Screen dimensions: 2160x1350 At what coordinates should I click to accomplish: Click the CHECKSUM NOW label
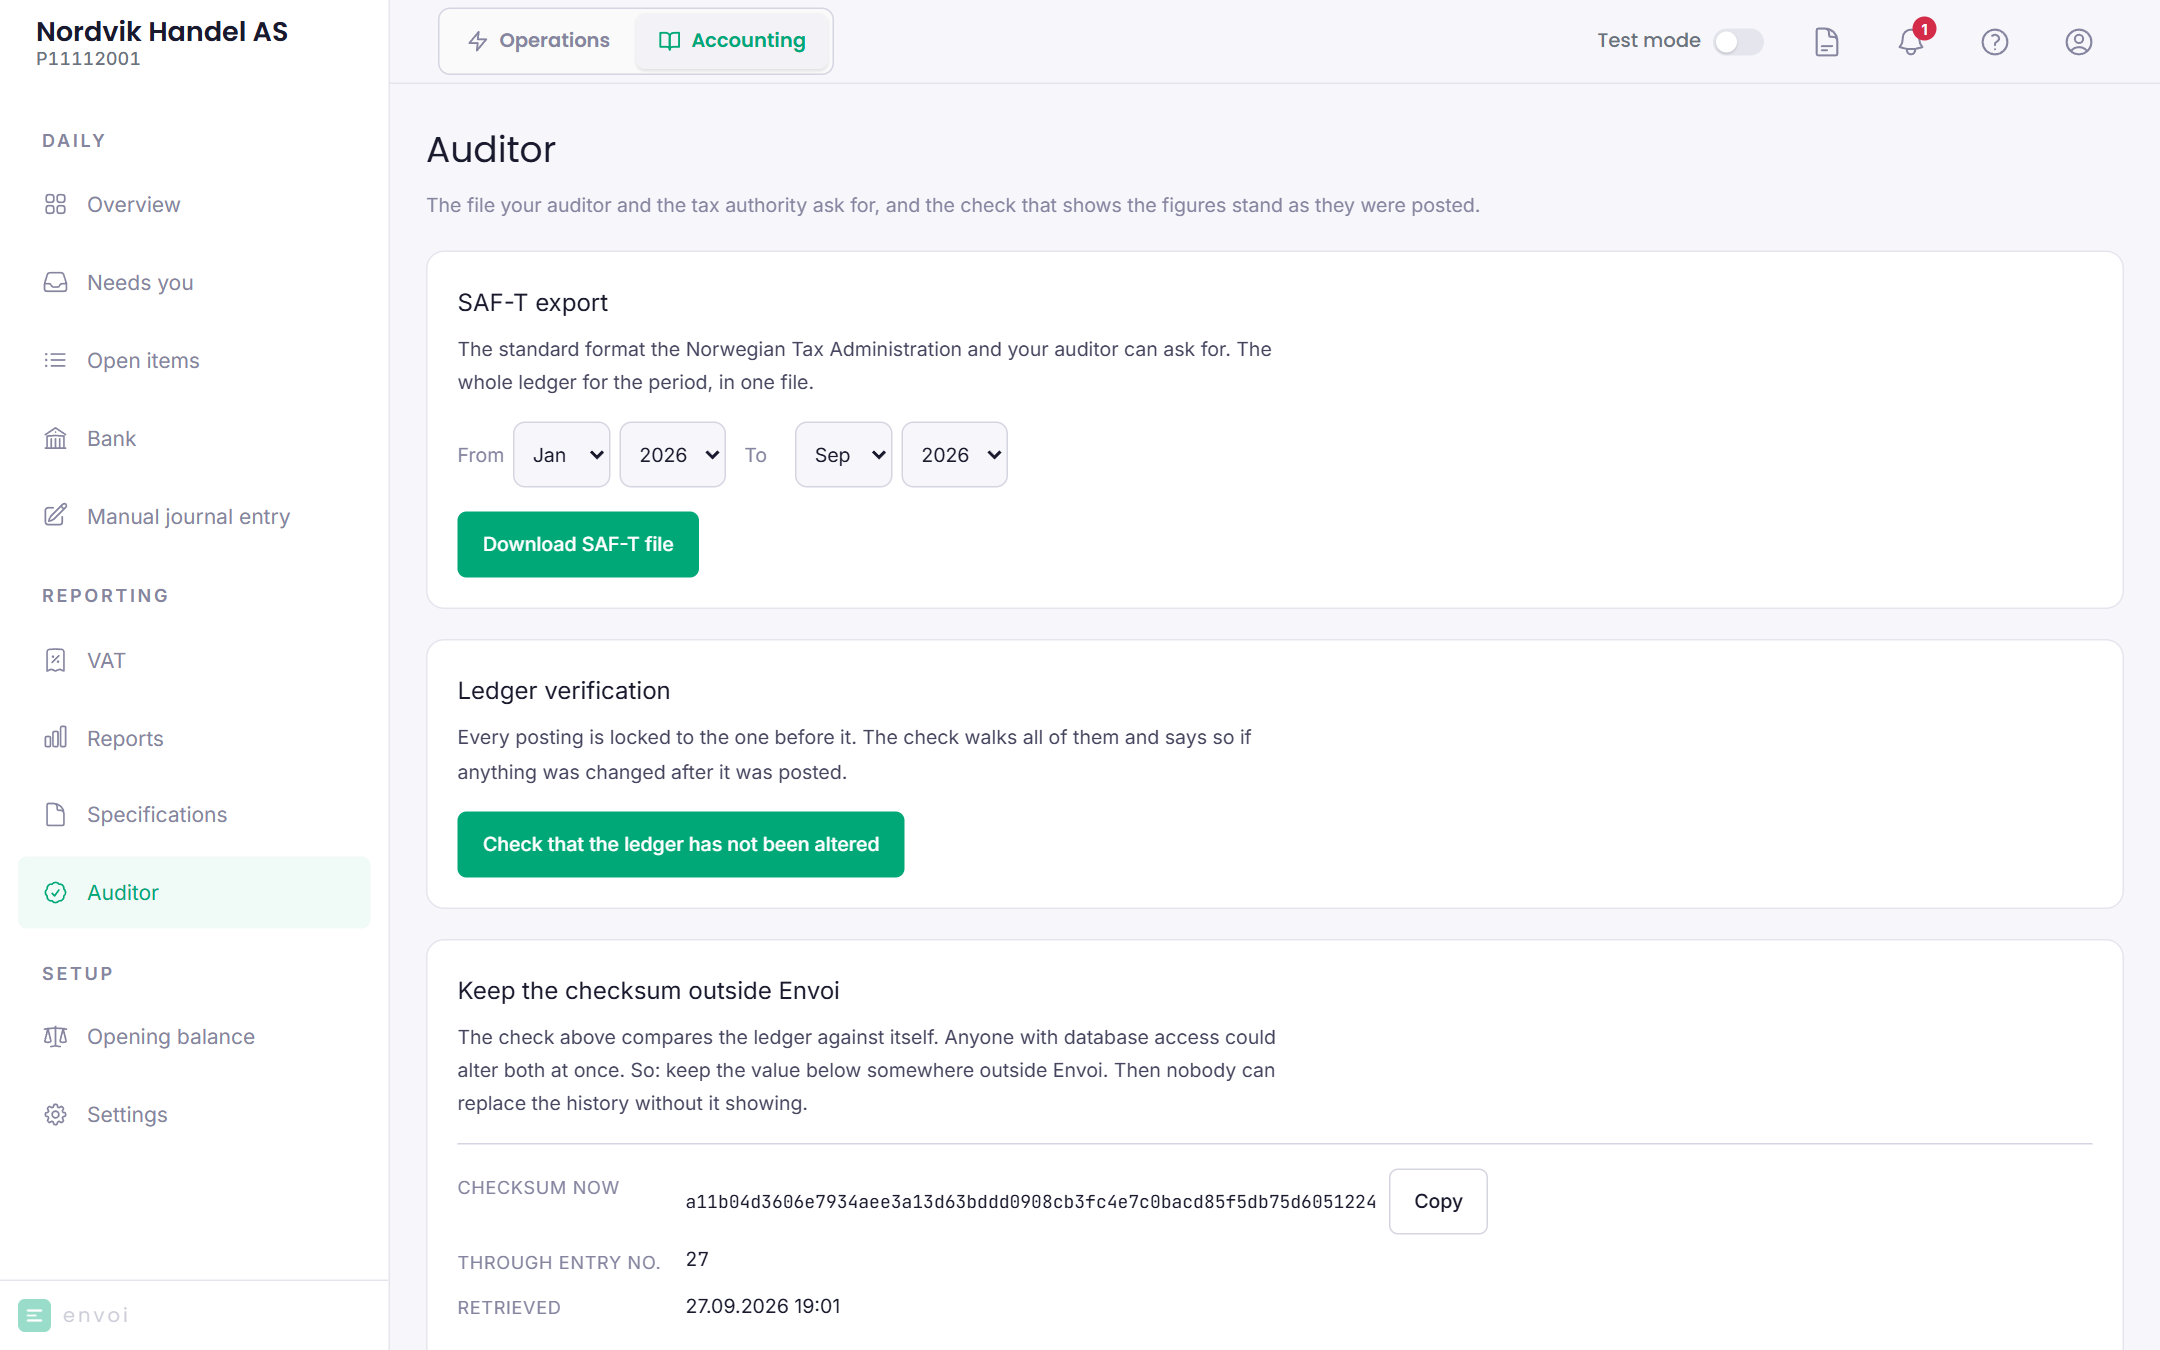point(539,1188)
